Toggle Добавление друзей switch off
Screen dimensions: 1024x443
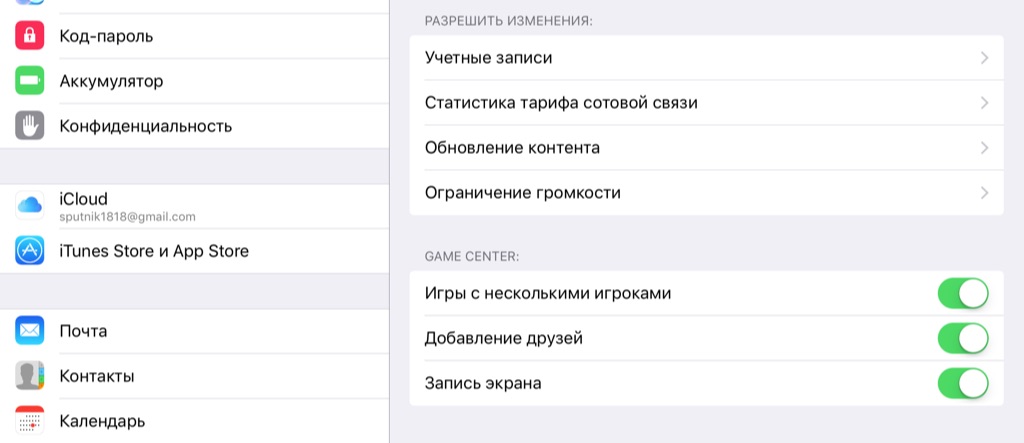tap(962, 338)
